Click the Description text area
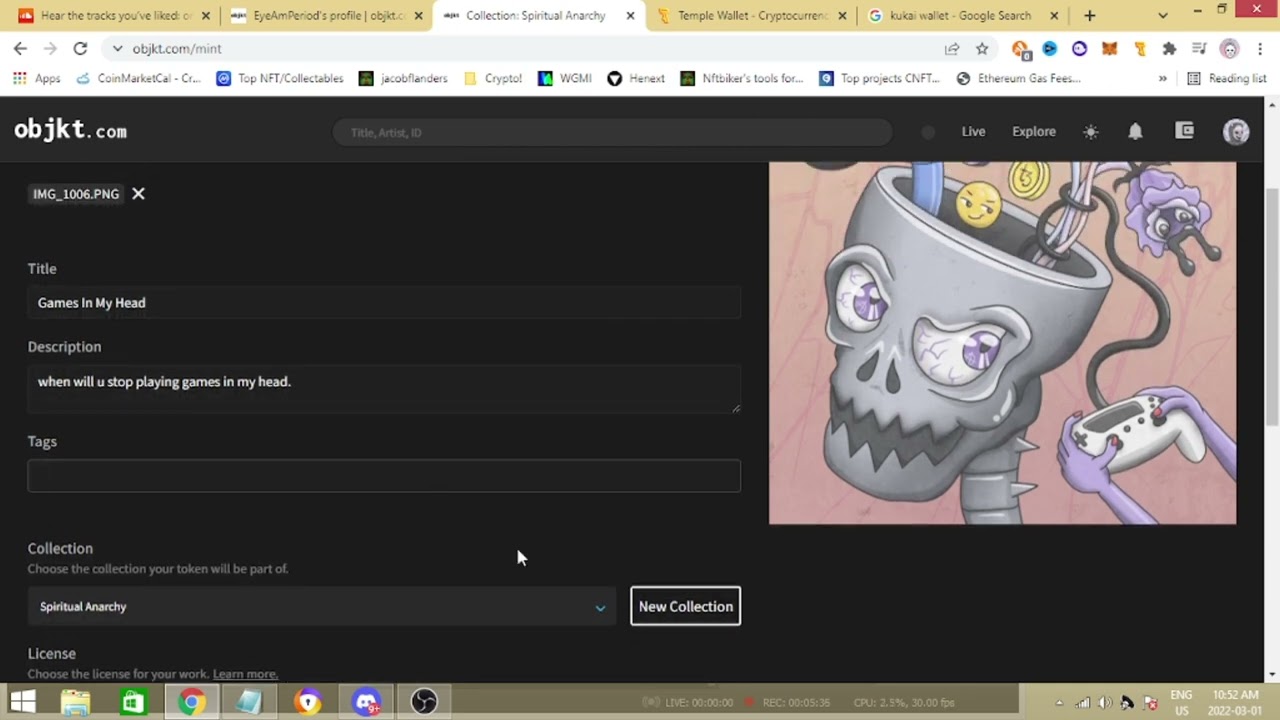This screenshot has height=720, width=1280. 384,388
